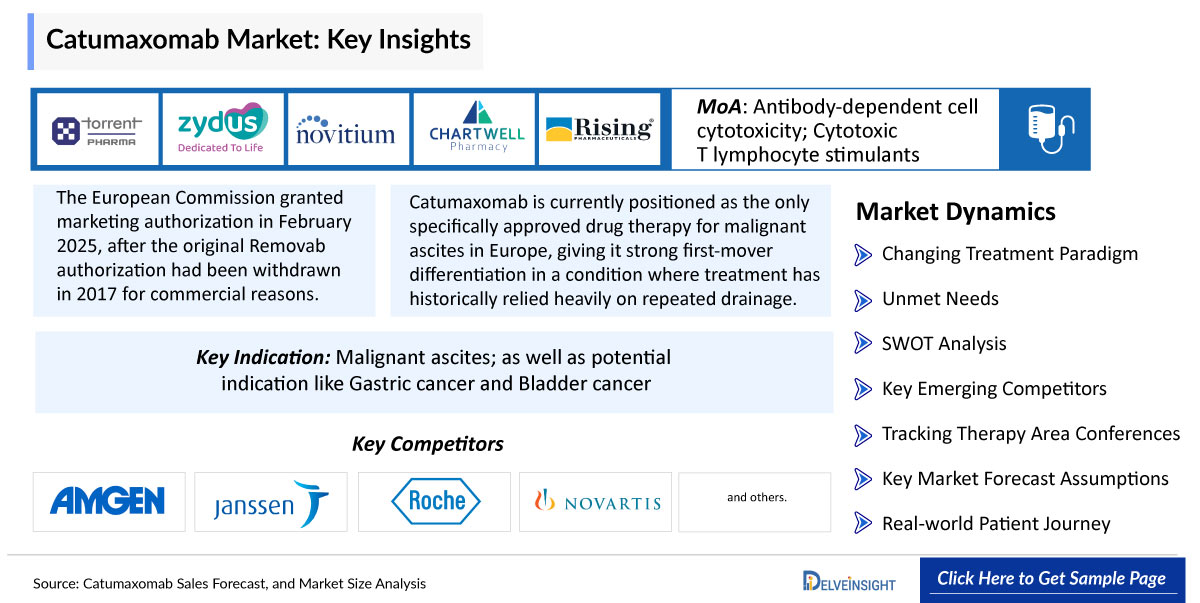Click the IV infusion bag icon
Screen dimensions: 1200x603
[x=1045, y=129]
